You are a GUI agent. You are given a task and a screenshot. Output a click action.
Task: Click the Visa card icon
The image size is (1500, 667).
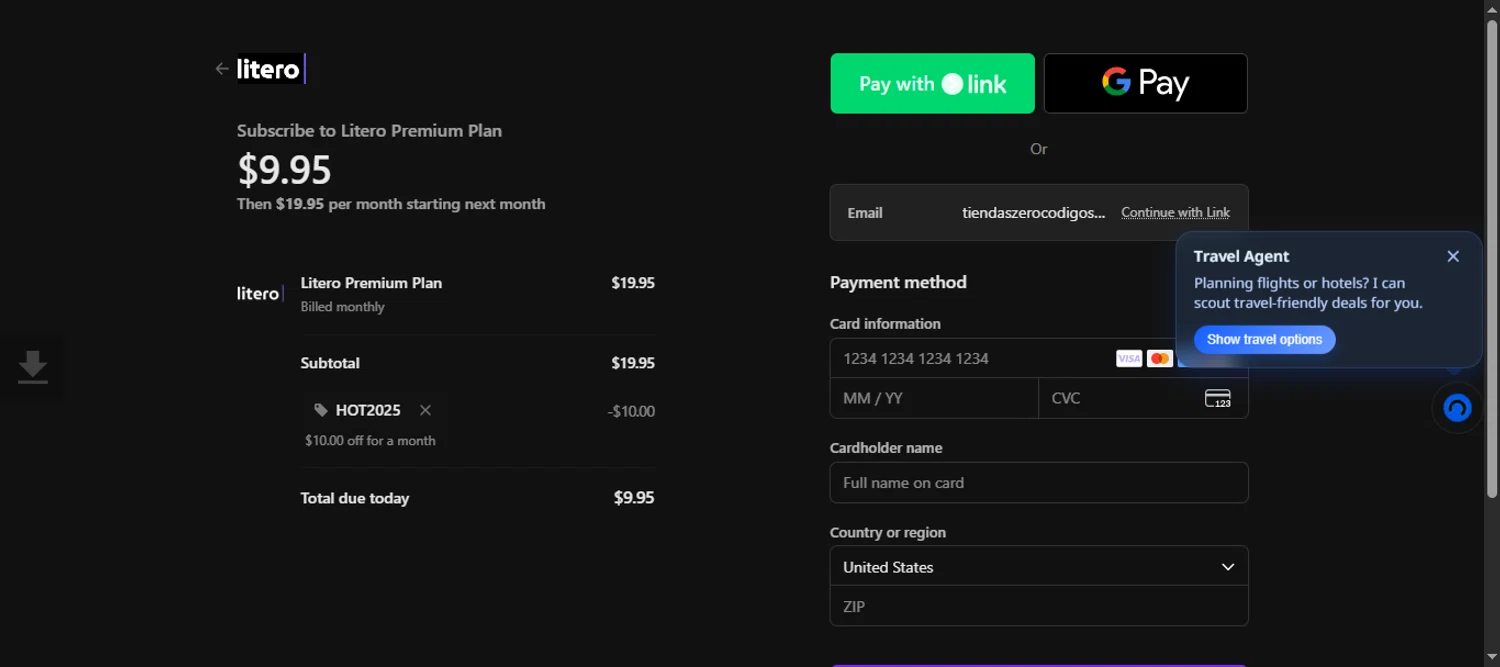click(1129, 358)
